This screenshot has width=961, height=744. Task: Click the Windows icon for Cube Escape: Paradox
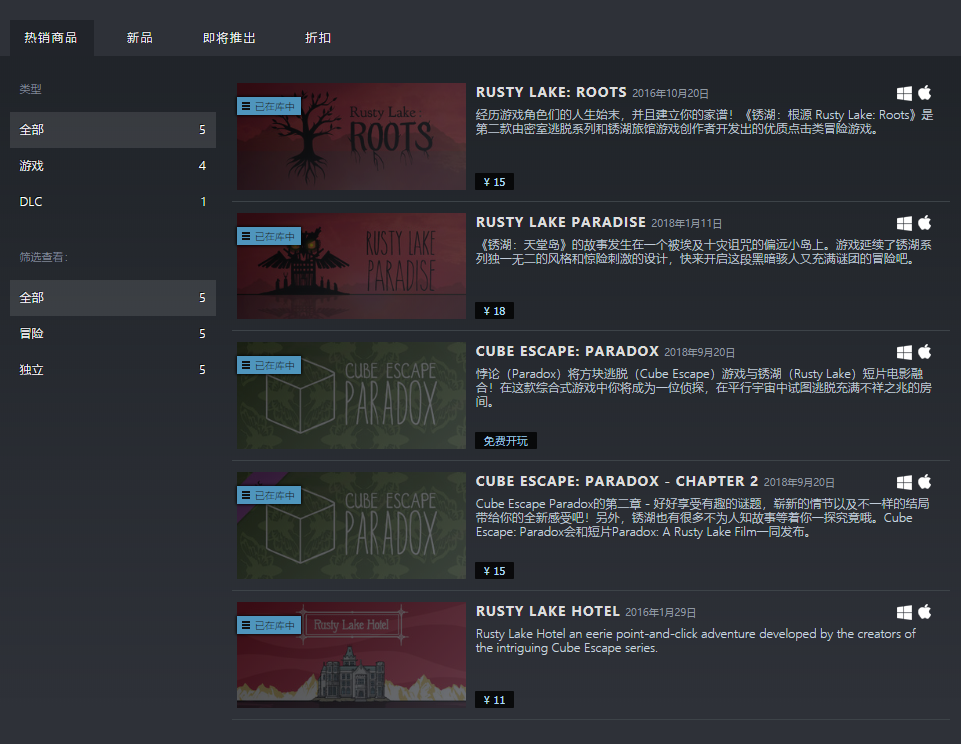click(x=905, y=352)
